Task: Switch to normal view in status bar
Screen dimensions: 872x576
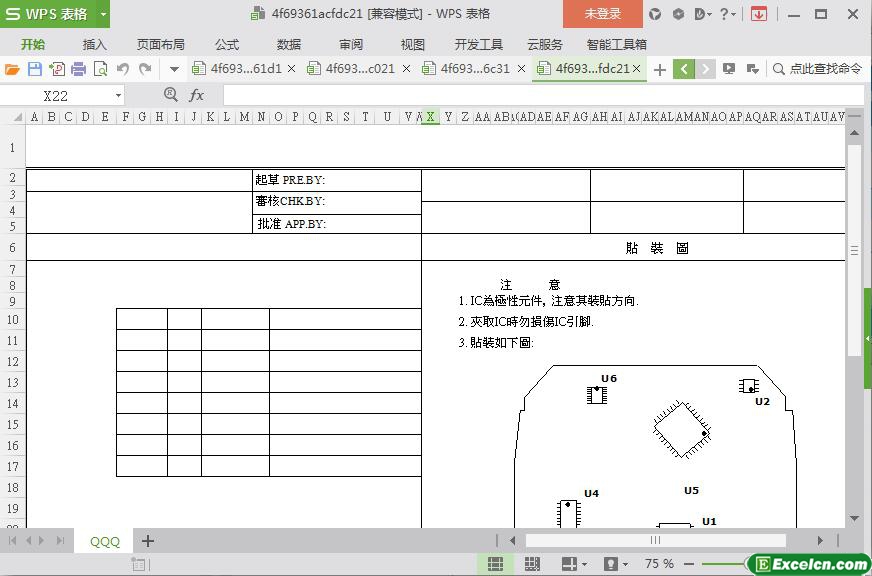Action: 495,564
